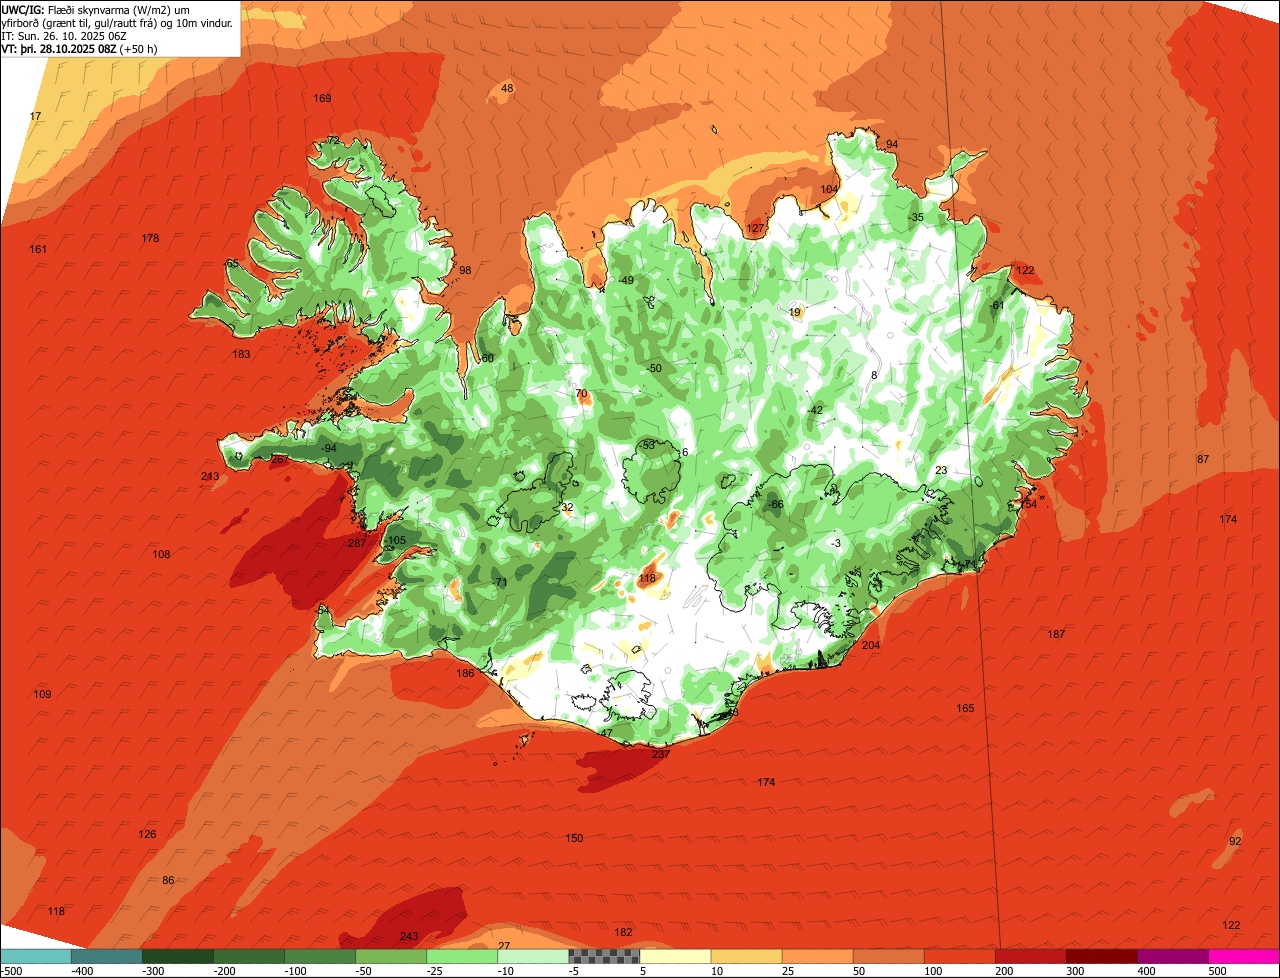Click the legend swatch between 300 and 400
Viewport: 1280px width, 978px height.
pos(1102,956)
